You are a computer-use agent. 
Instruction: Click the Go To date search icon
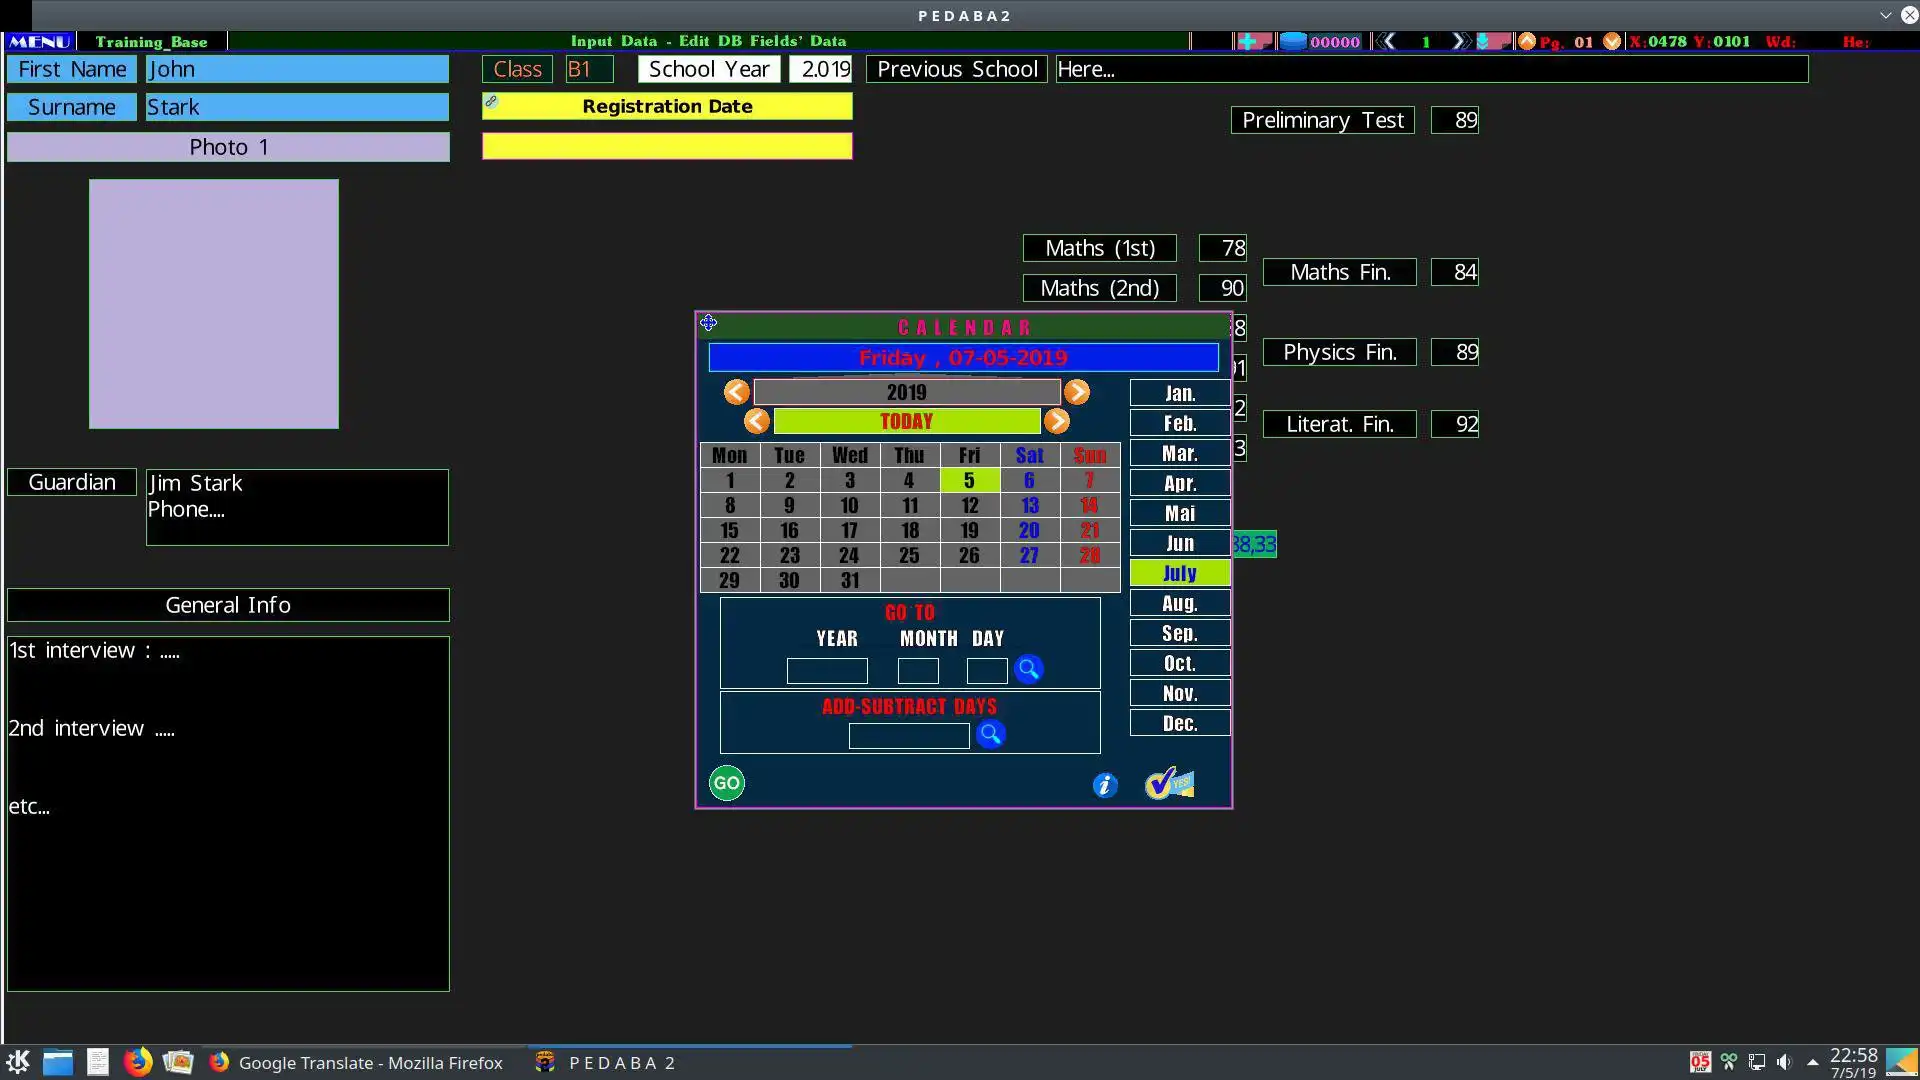(1028, 669)
